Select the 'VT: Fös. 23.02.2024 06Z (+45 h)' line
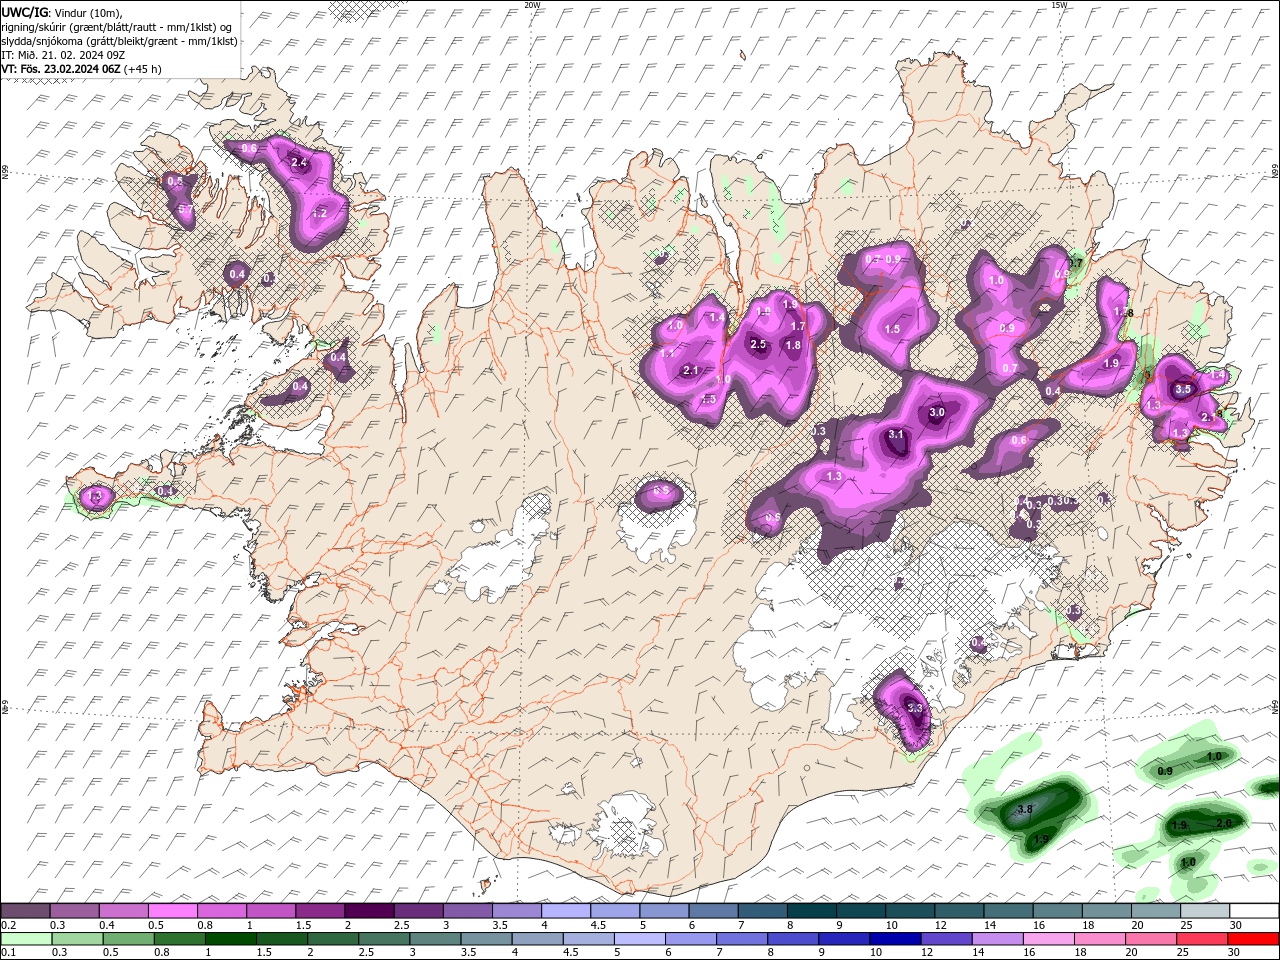The image size is (1280, 960). (82, 69)
